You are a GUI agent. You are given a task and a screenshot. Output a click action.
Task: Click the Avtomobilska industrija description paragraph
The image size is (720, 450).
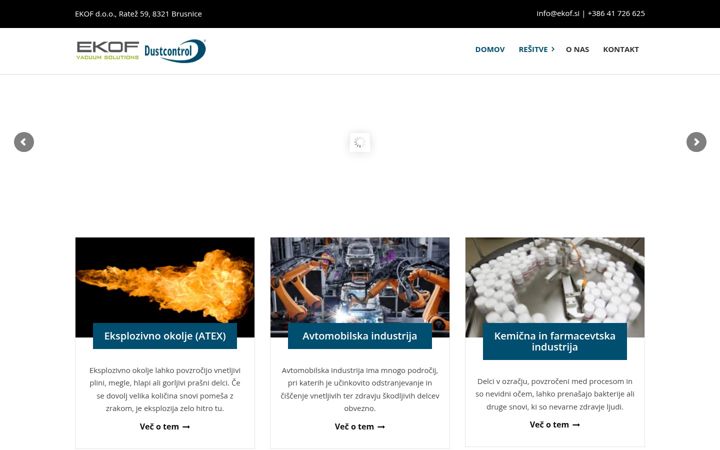[360, 389]
